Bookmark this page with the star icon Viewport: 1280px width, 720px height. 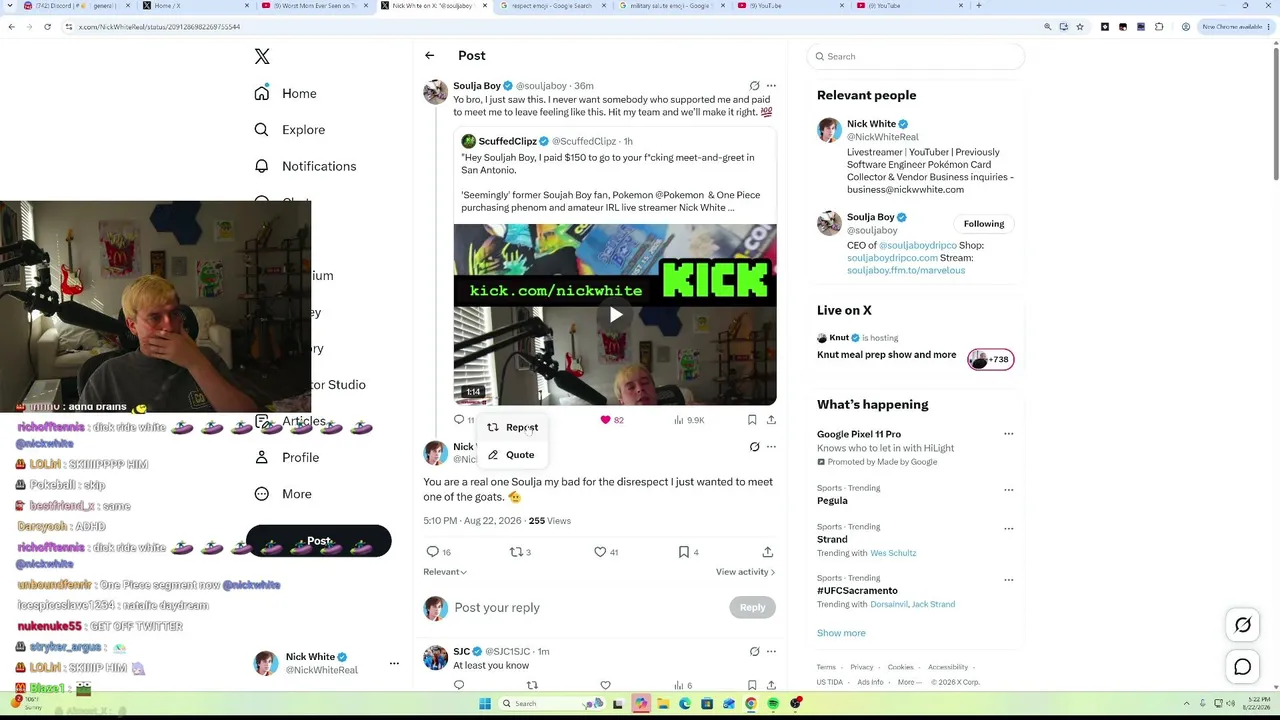tap(1080, 27)
